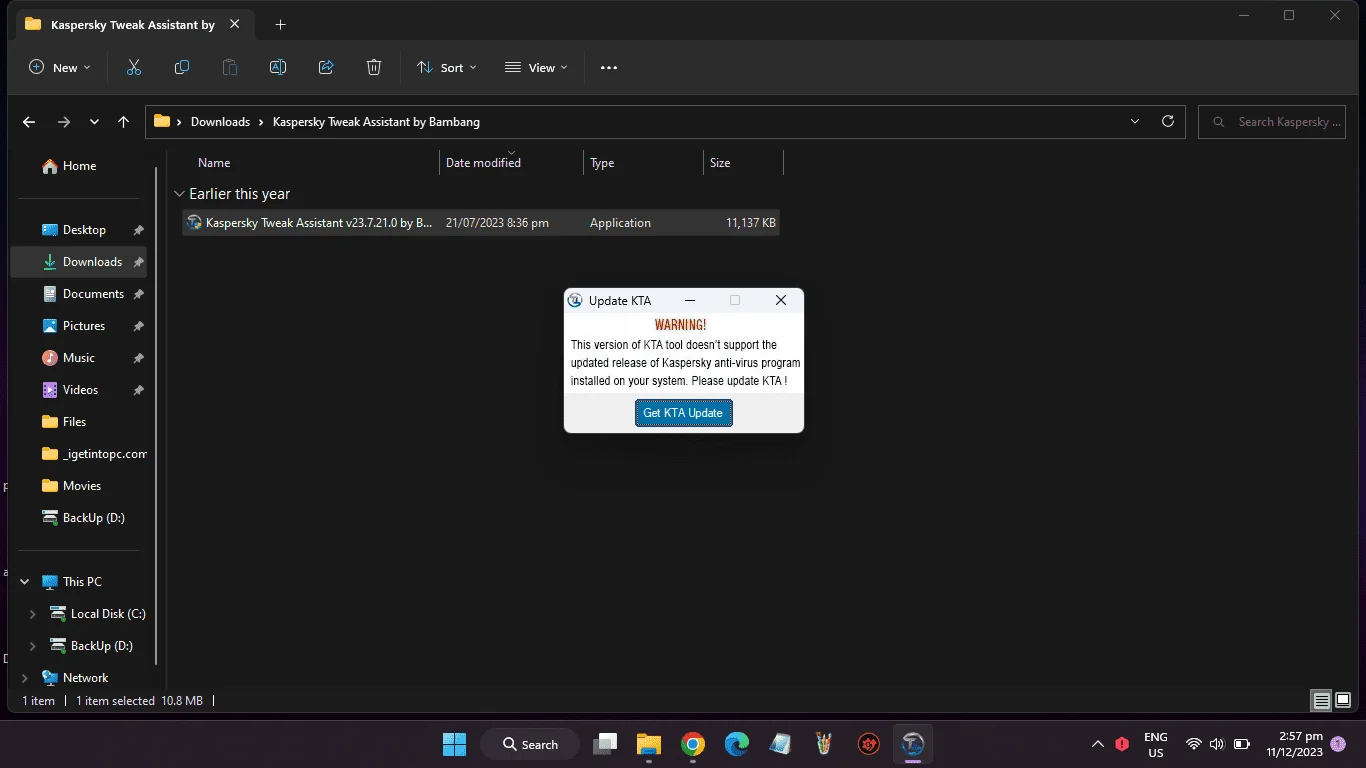Open the New dropdown menu
1366x768 pixels.
pos(59,67)
